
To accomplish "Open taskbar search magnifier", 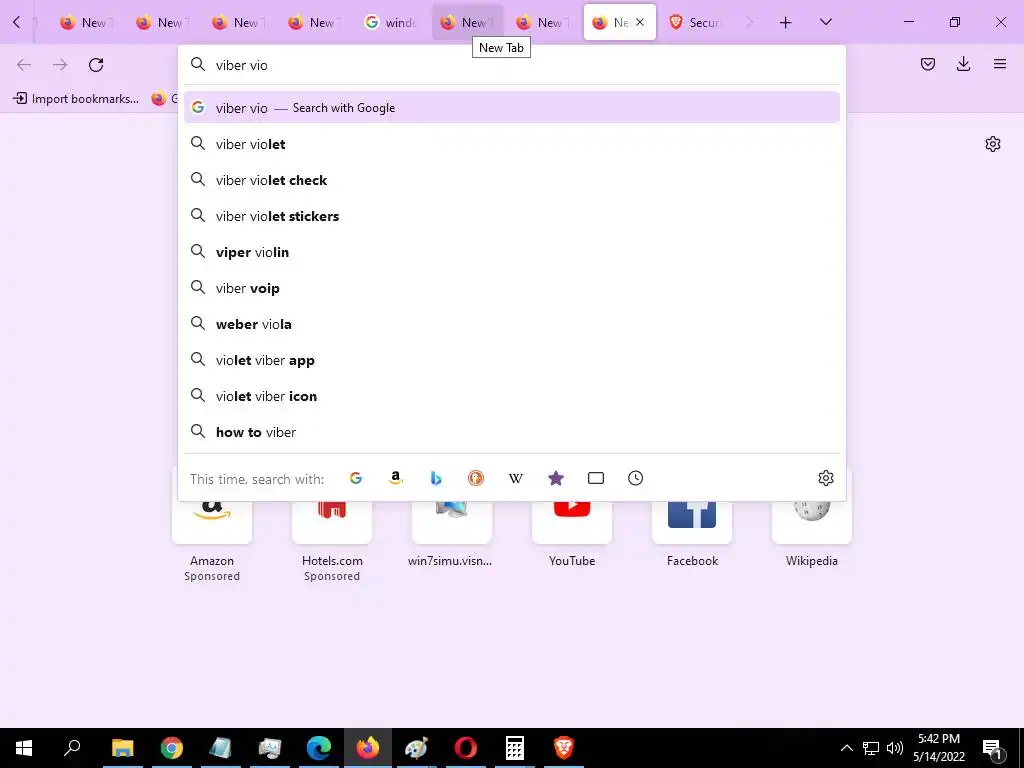I will click(72, 748).
